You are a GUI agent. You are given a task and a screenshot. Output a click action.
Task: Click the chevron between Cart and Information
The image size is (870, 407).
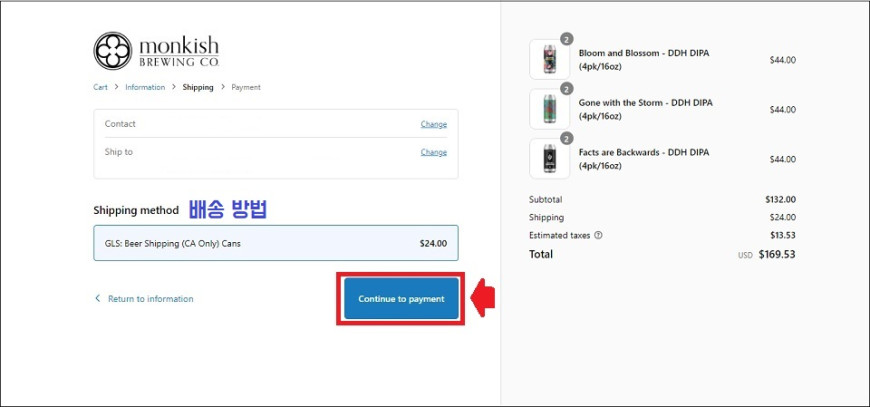point(117,87)
